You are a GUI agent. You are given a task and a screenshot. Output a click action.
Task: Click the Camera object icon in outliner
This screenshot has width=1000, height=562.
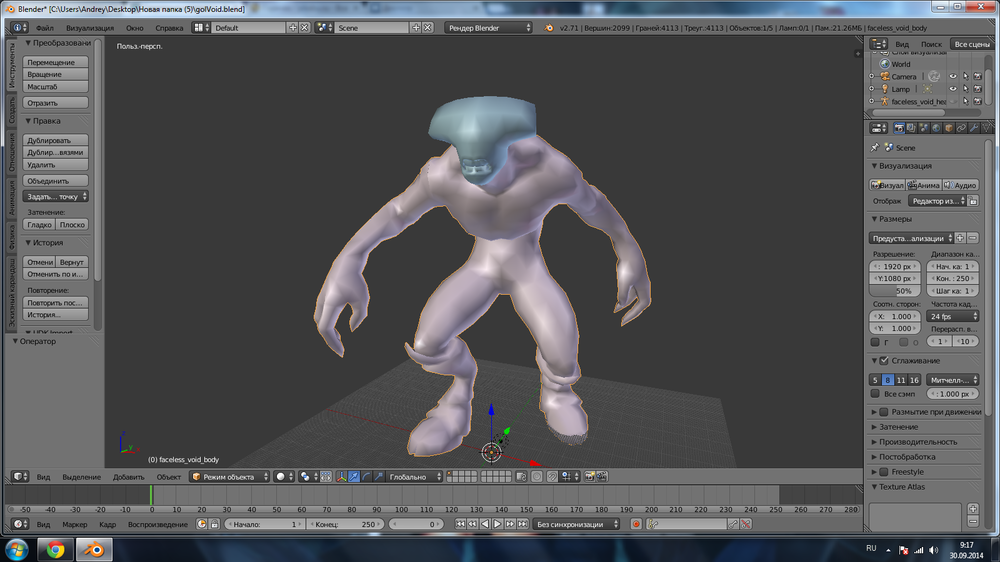coord(884,76)
